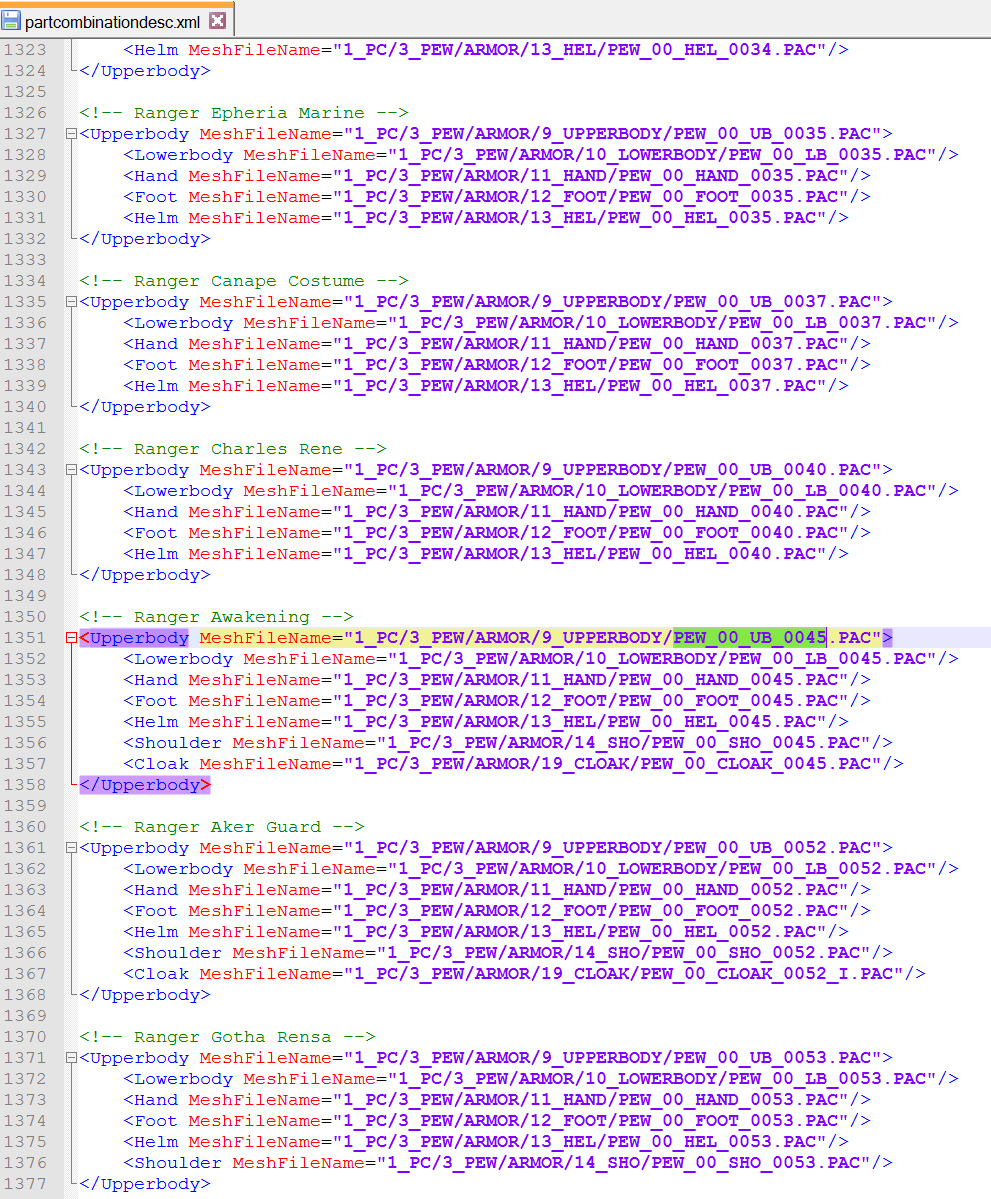The height and width of the screenshot is (1199, 991).
Task: Collapse the Ranger Canape Costume Upperbody block
Action: 70,302
